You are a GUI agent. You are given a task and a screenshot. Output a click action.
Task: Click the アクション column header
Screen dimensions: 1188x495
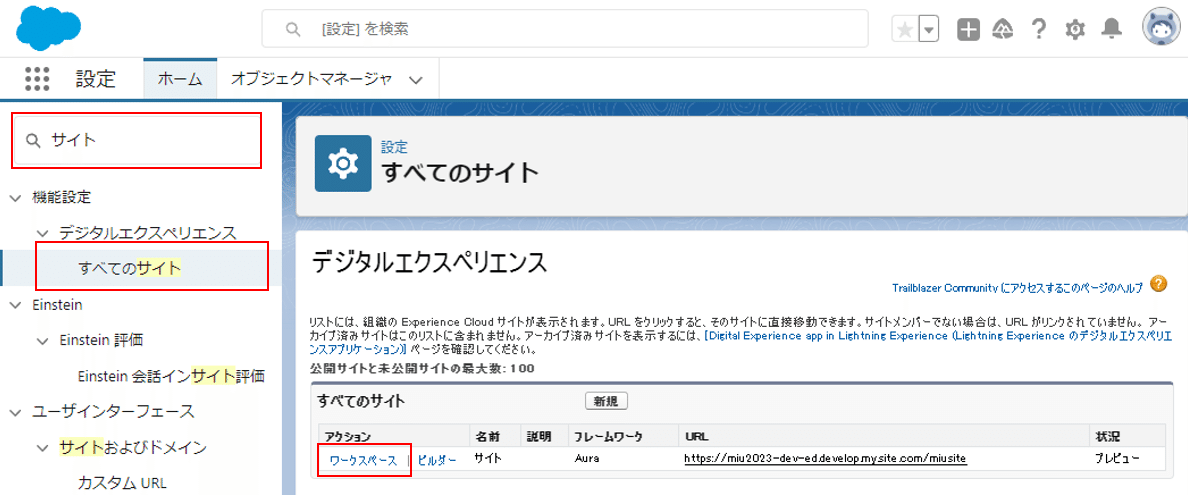tap(348, 437)
